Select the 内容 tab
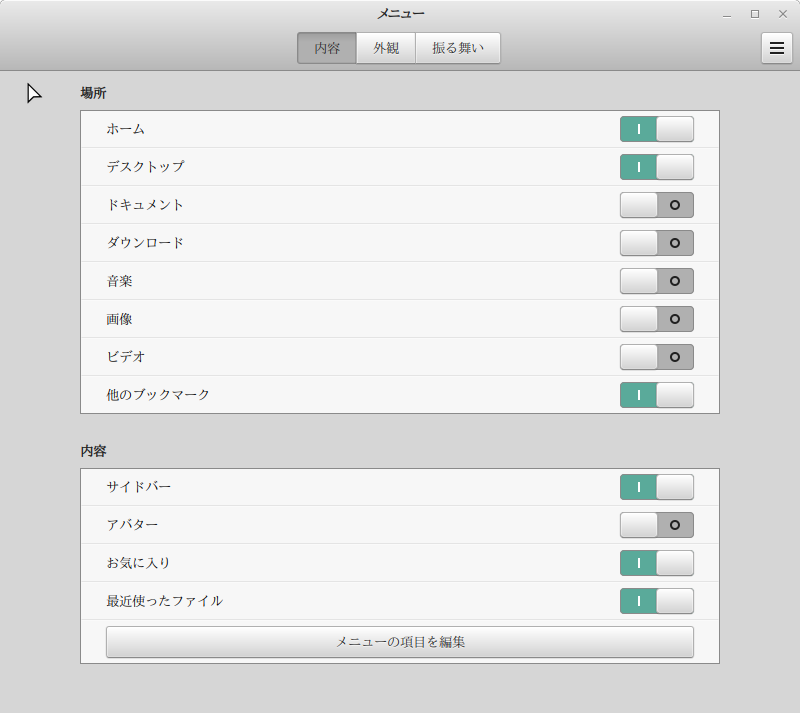The image size is (800, 713). point(327,48)
